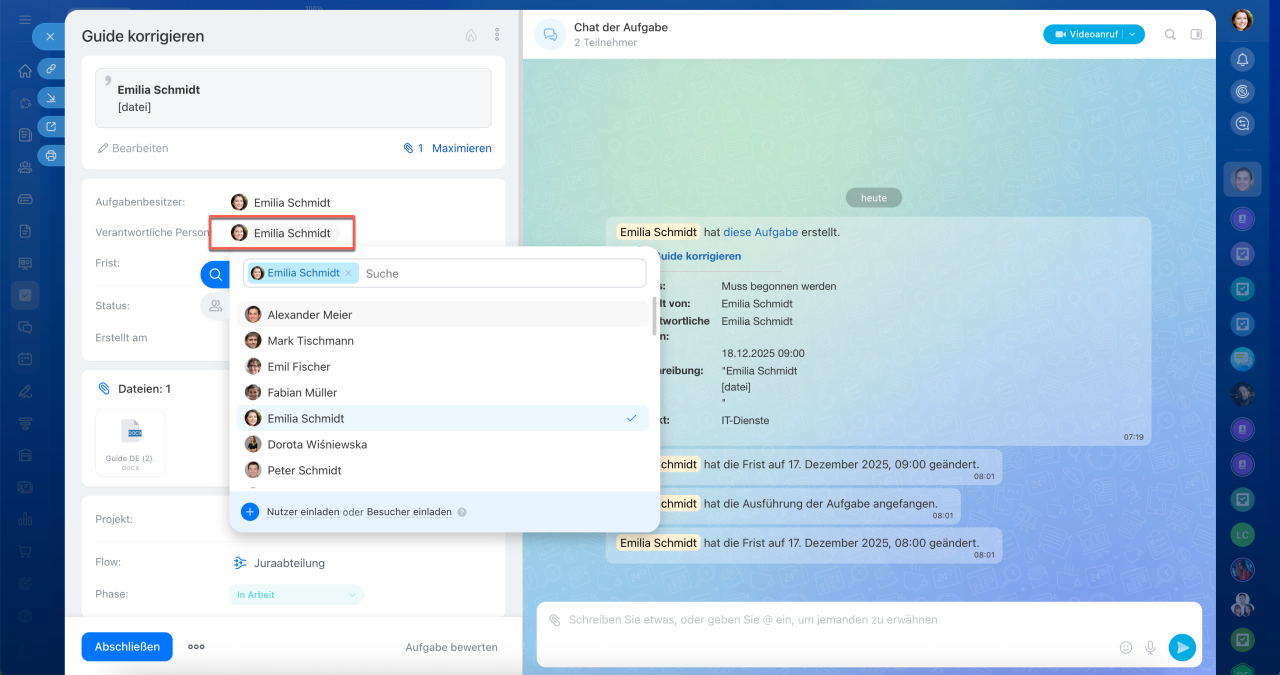Click the blue send message button
This screenshot has height=675, width=1280.
click(1182, 648)
